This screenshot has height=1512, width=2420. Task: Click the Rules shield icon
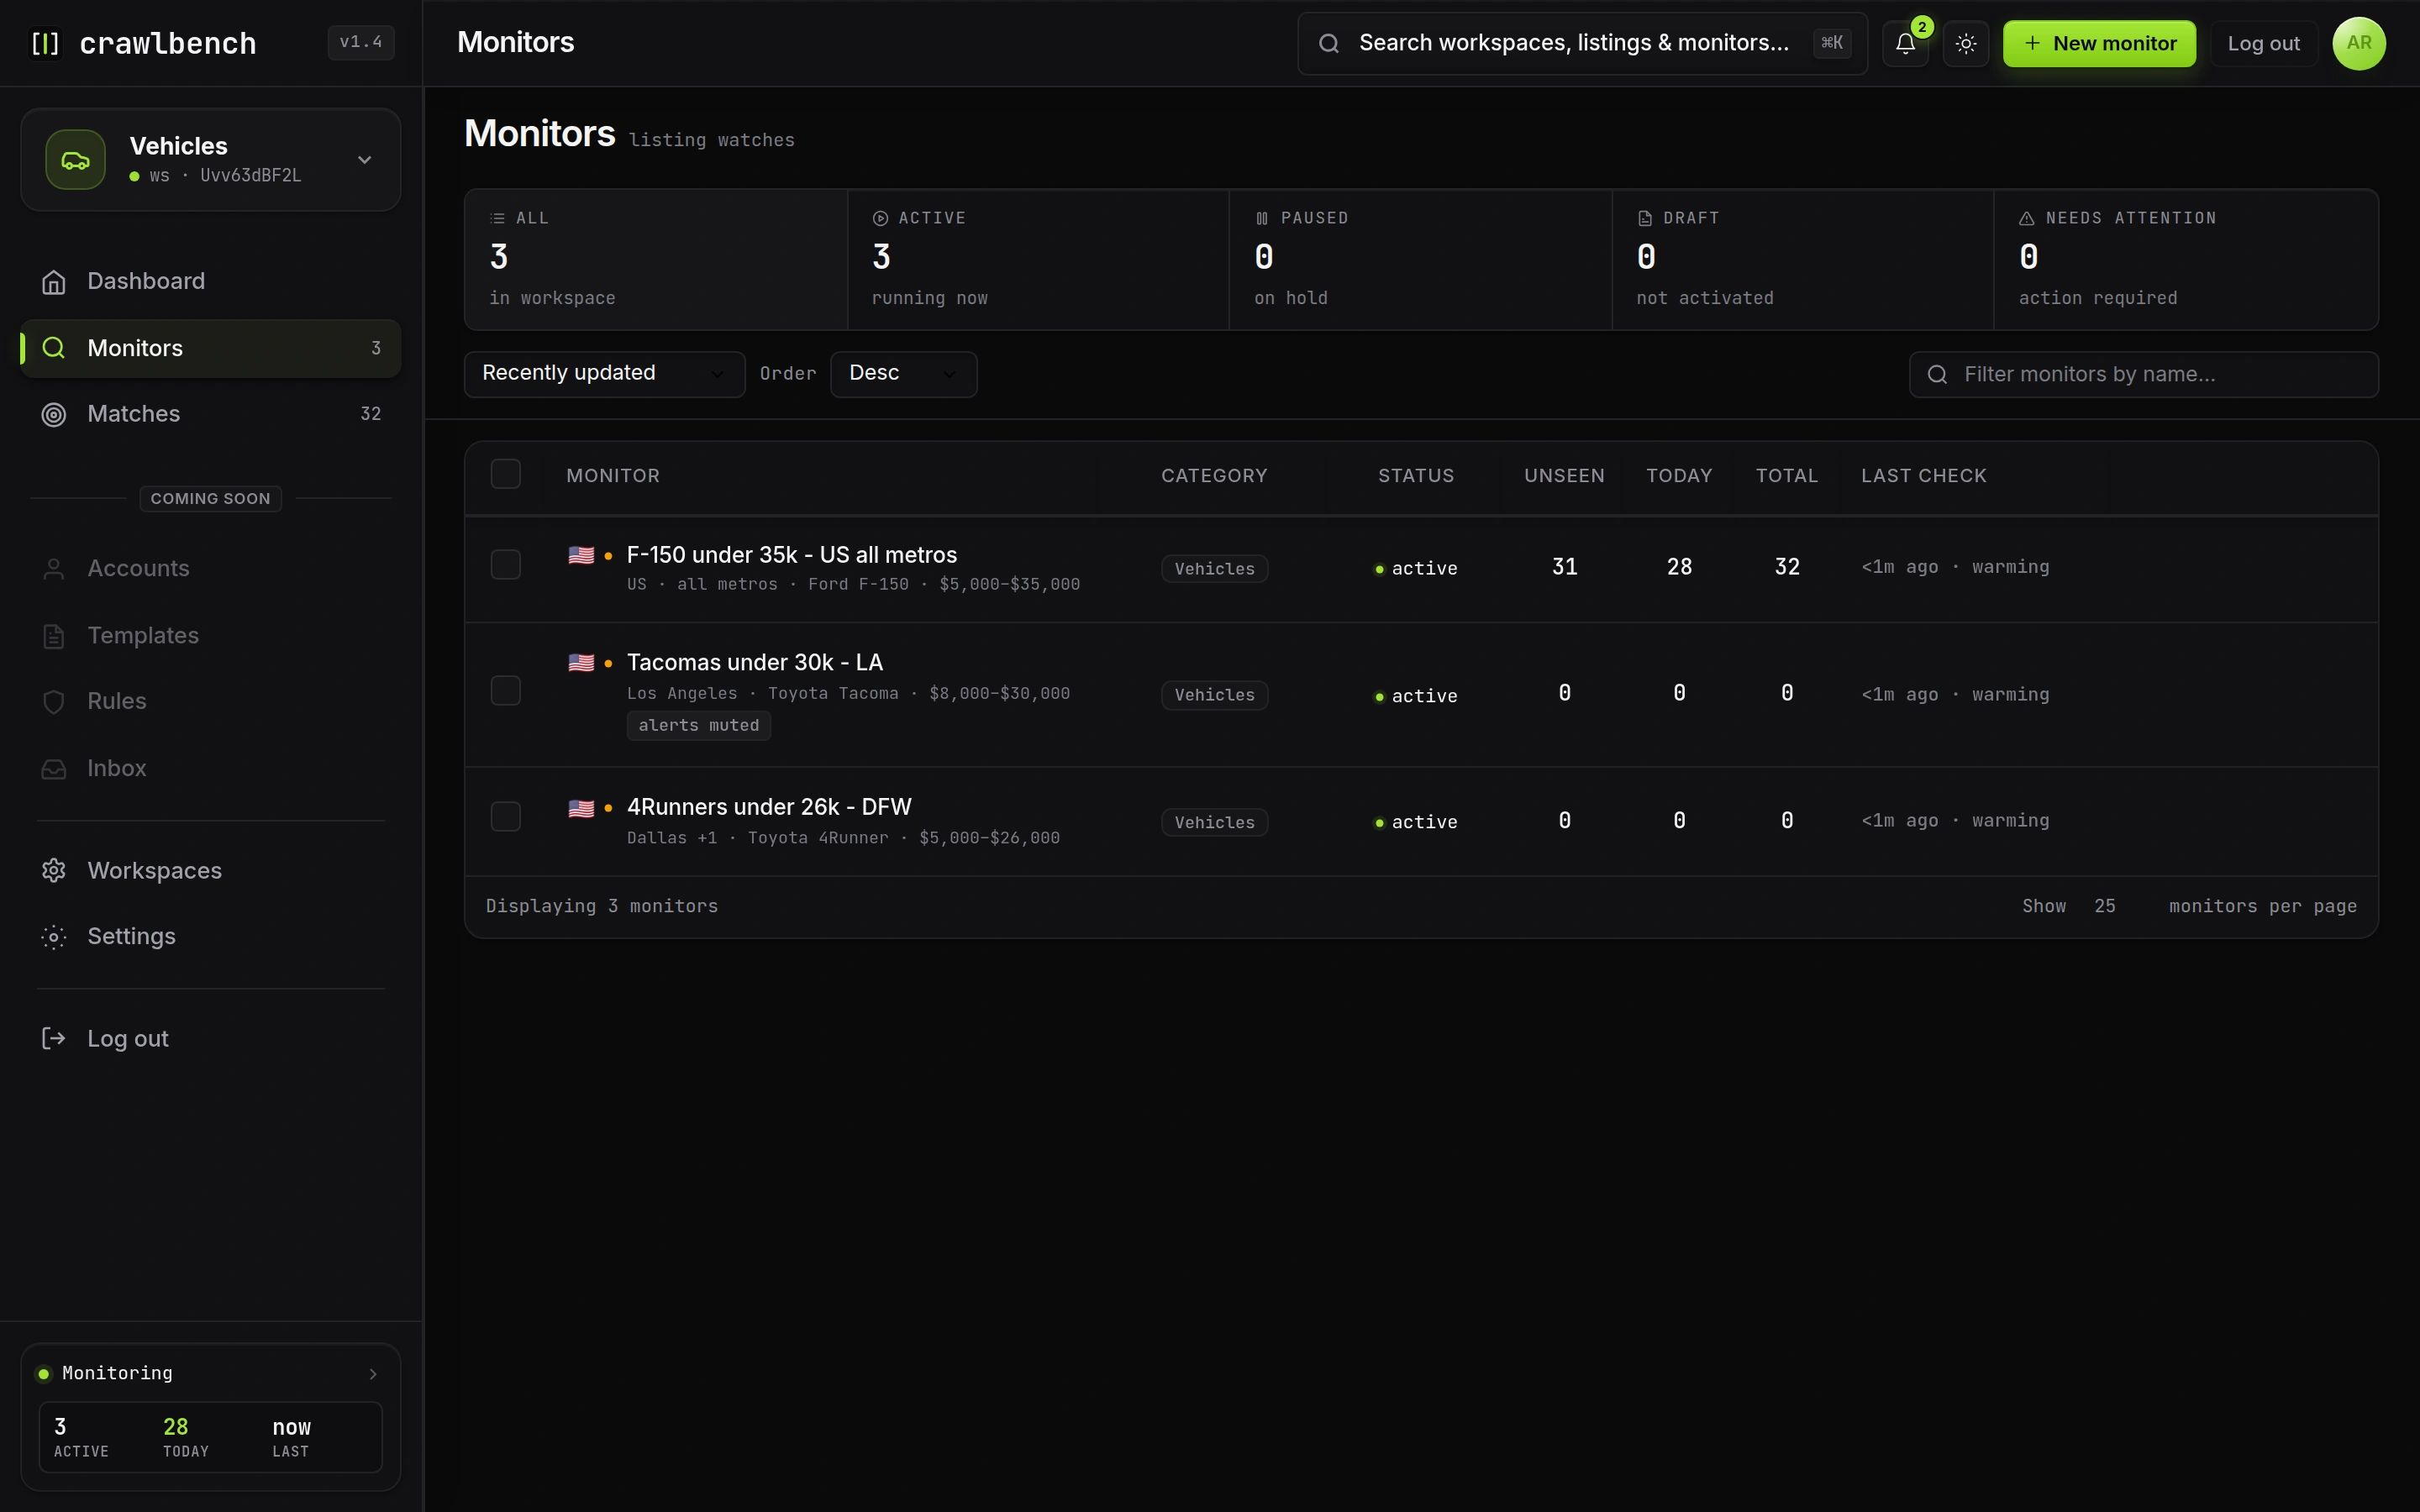[54, 702]
